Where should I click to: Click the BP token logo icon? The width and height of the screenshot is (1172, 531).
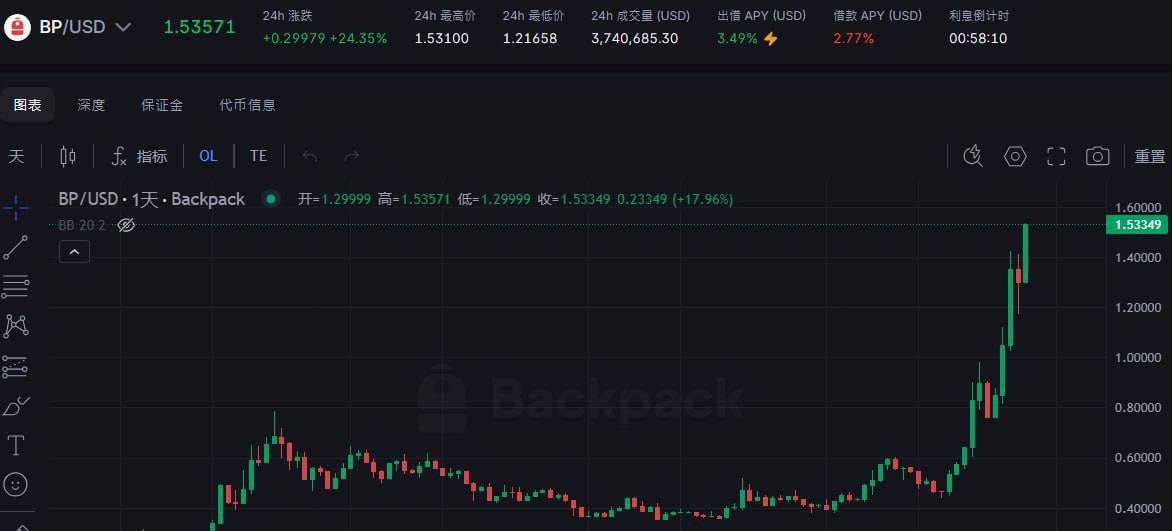(x=17, y=28)
